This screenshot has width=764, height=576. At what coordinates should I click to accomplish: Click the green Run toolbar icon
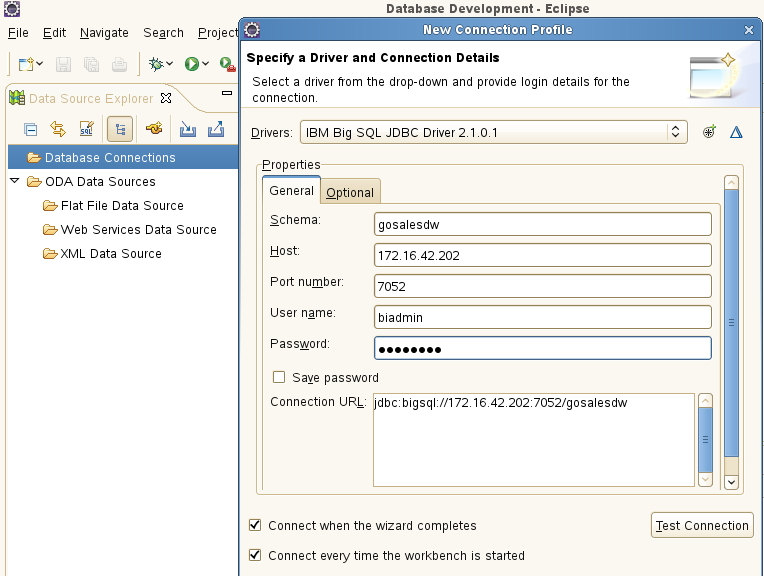click(191, 64)
